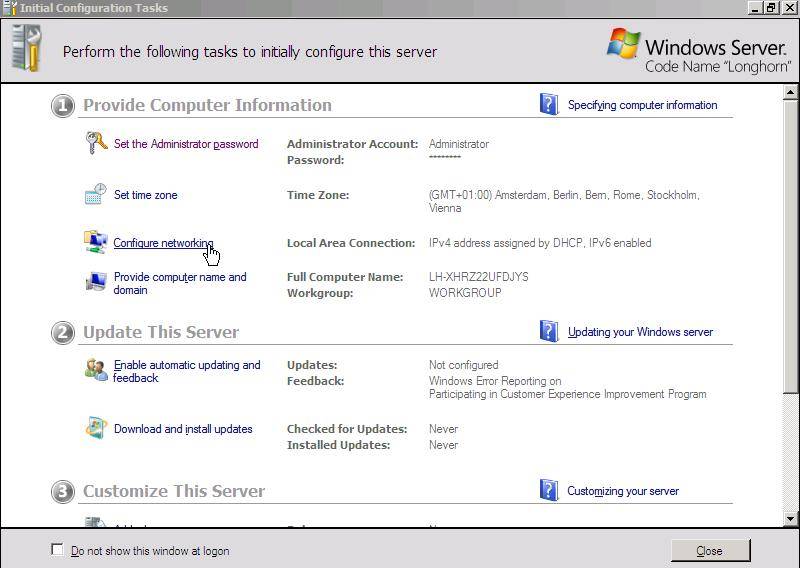Screen dimensions: 800x568
Task: Click the Not configured updates value
Action: (464, 365)
